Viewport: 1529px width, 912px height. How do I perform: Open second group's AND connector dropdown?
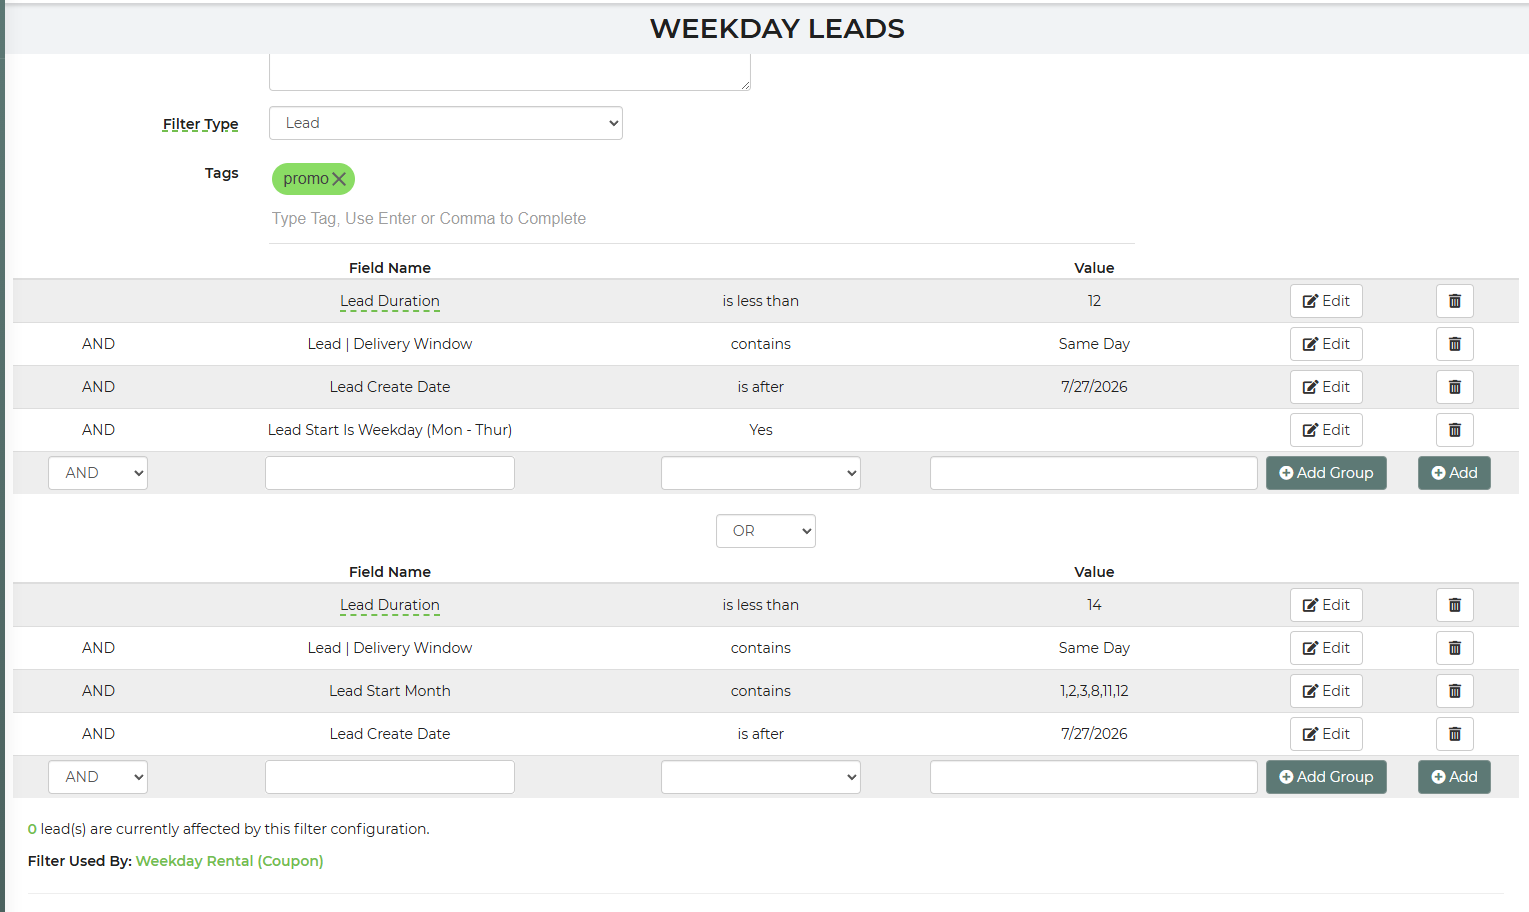pyautogui.click(x=98, y=777)
